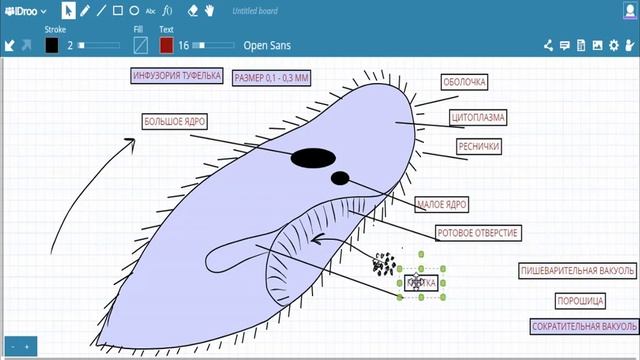Click the participants permissions icon

(630, 45)
